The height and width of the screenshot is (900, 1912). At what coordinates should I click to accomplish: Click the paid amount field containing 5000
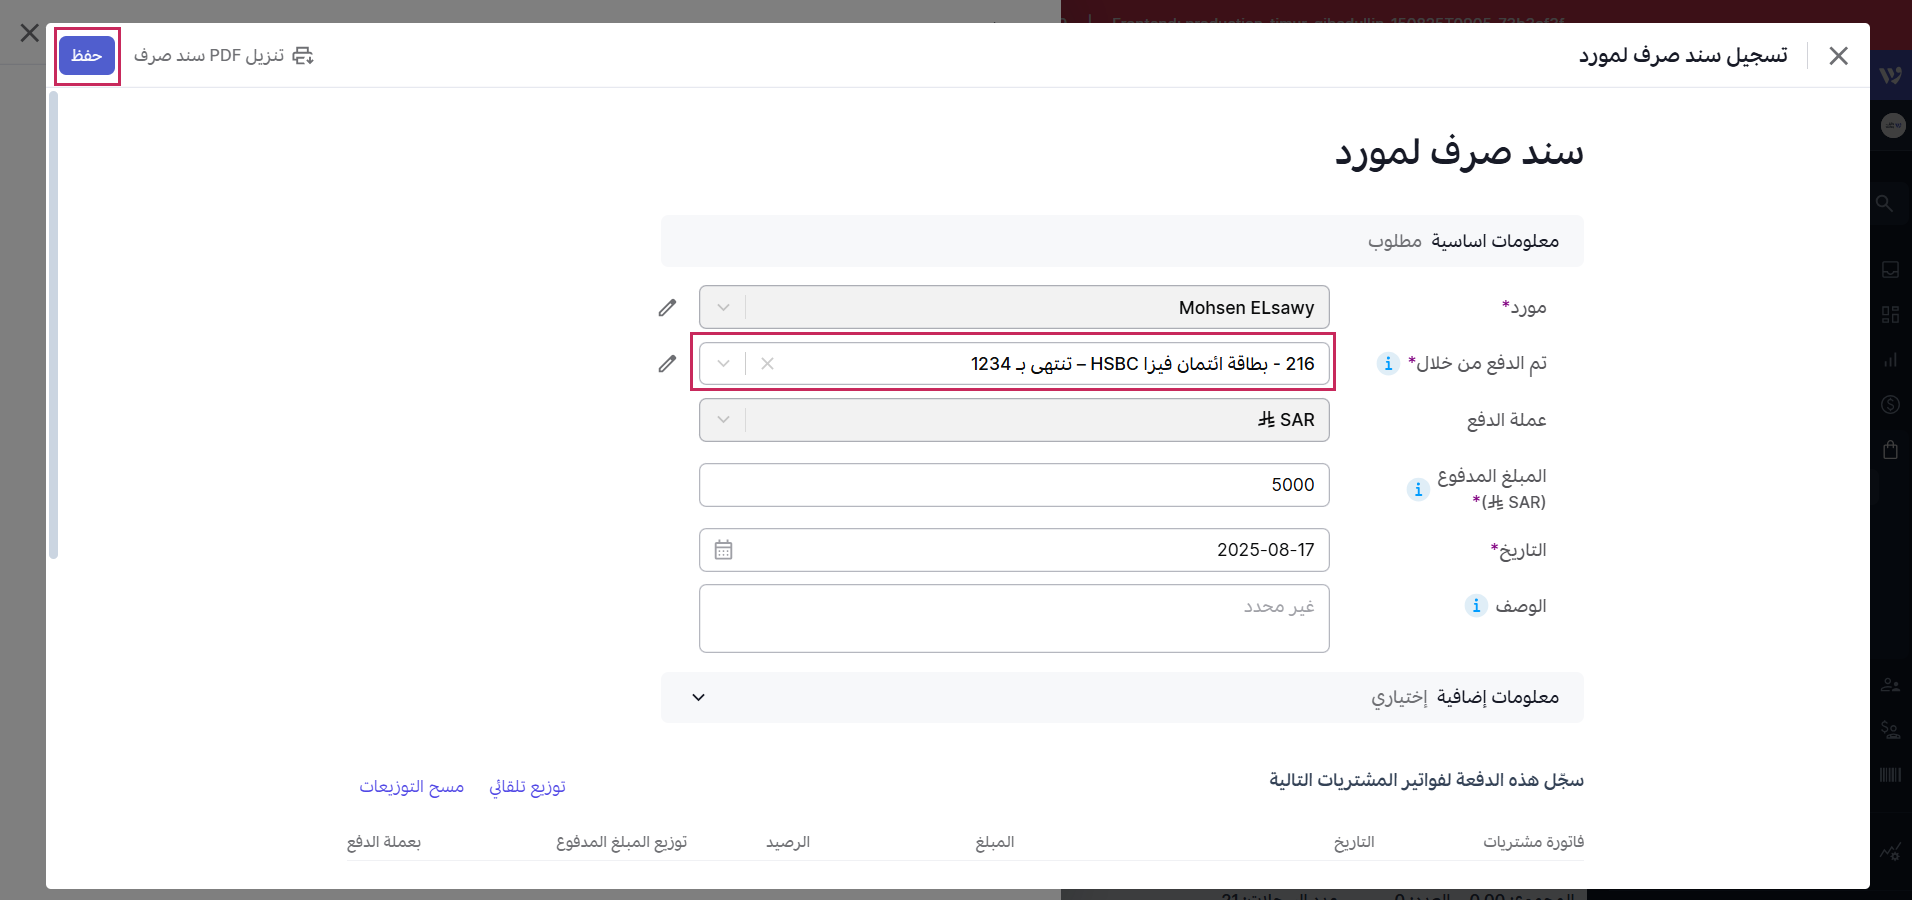(x=1014, y=485)
